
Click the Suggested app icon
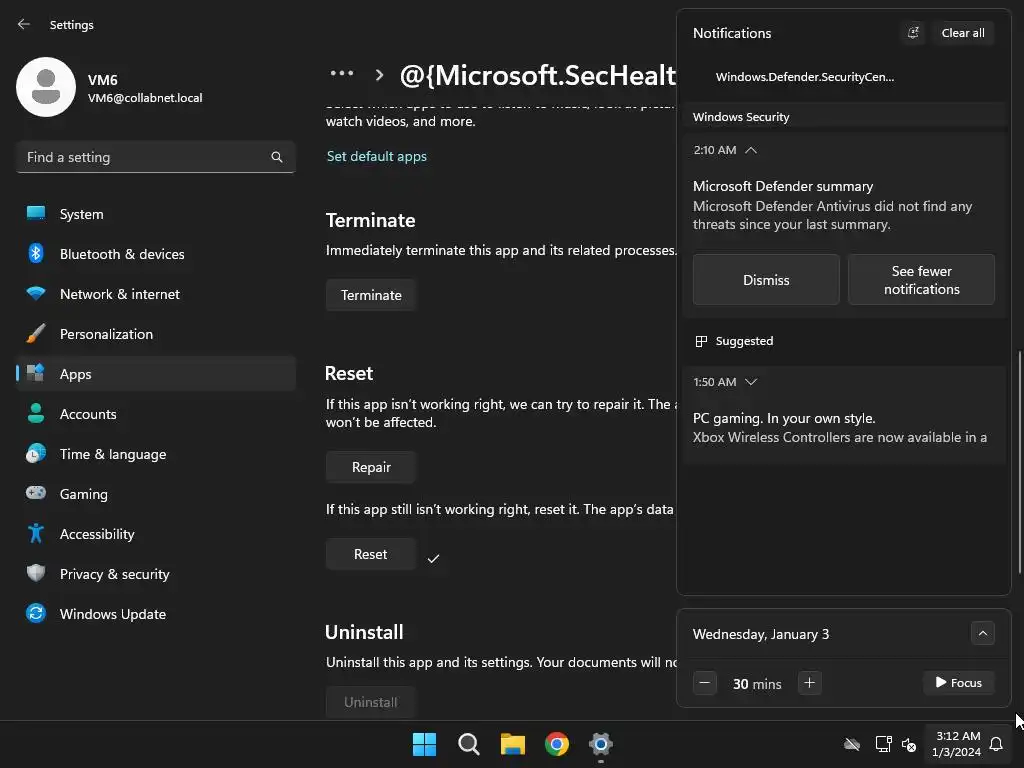tap(701, 341)
